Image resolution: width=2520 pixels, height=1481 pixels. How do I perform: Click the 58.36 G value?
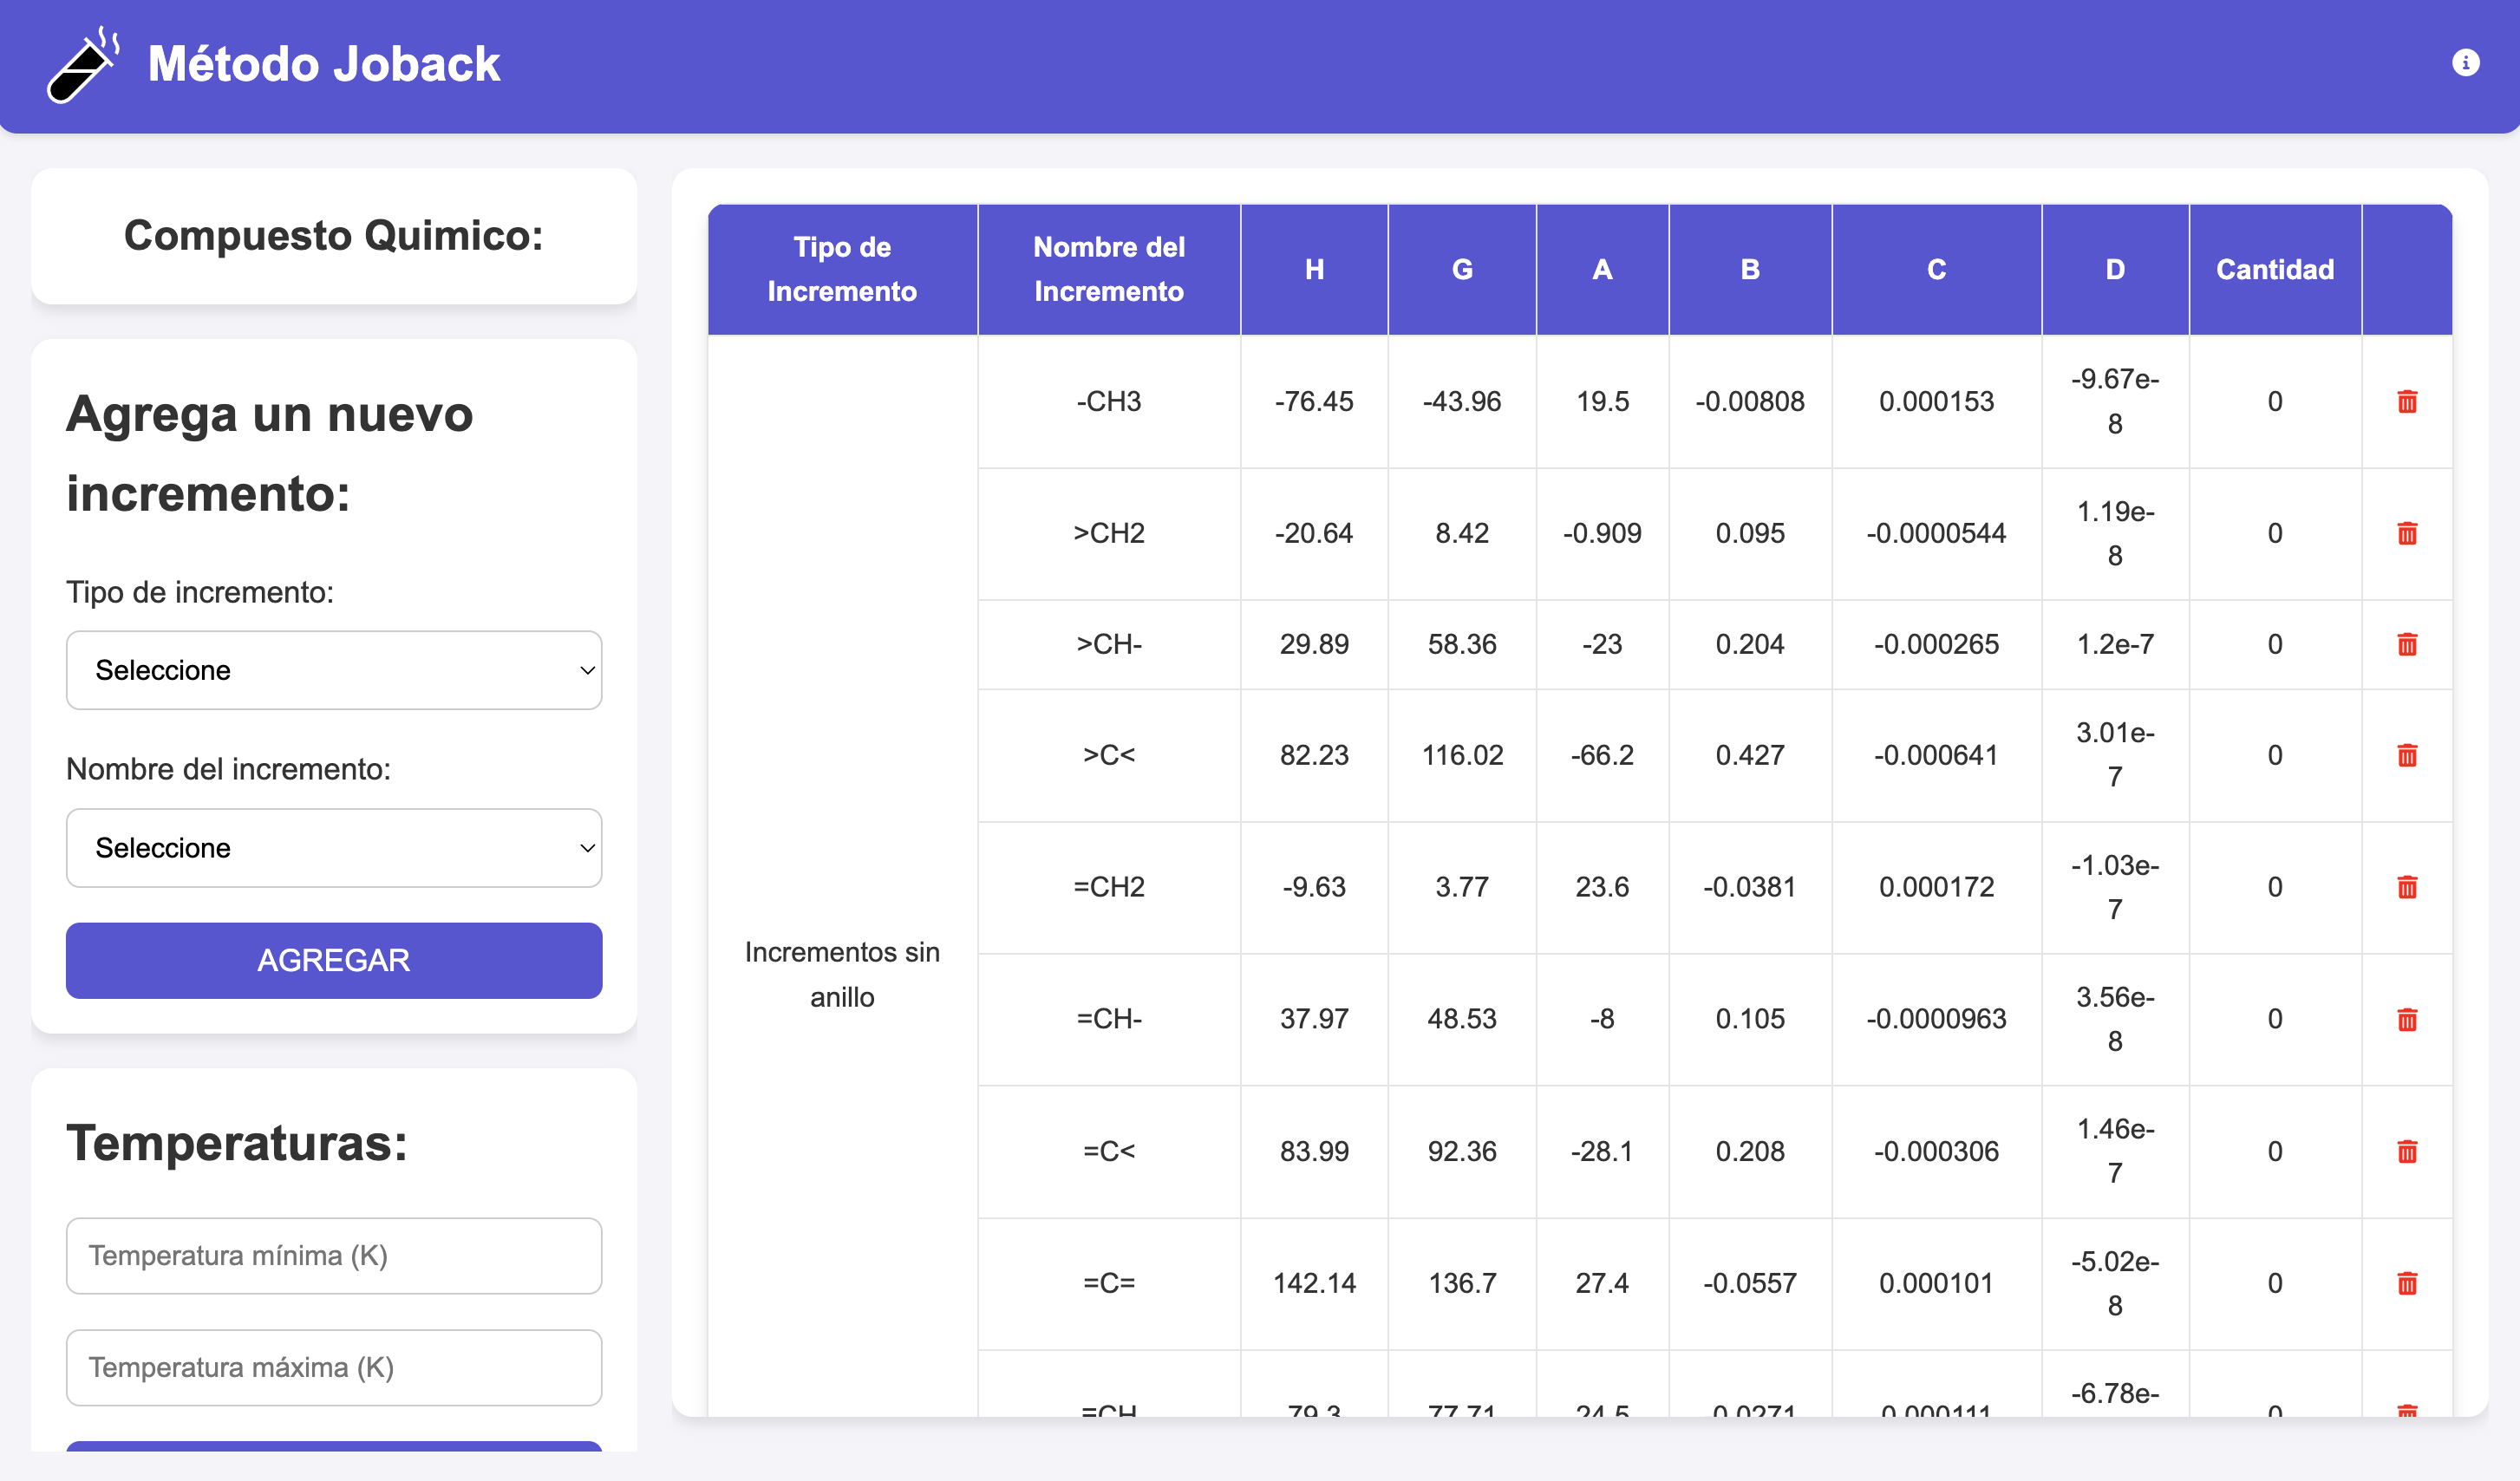coord(1462,644)
